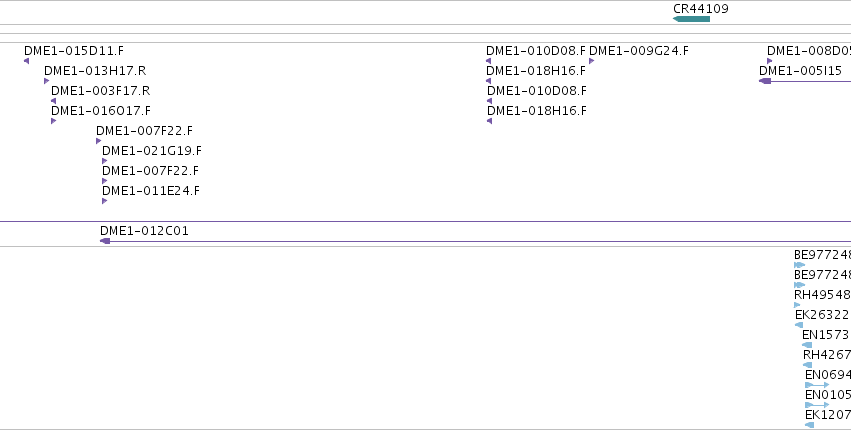Select the blue EK1207 EST arrow glyph
The image size is (851, 430).
tap(810, 425)
